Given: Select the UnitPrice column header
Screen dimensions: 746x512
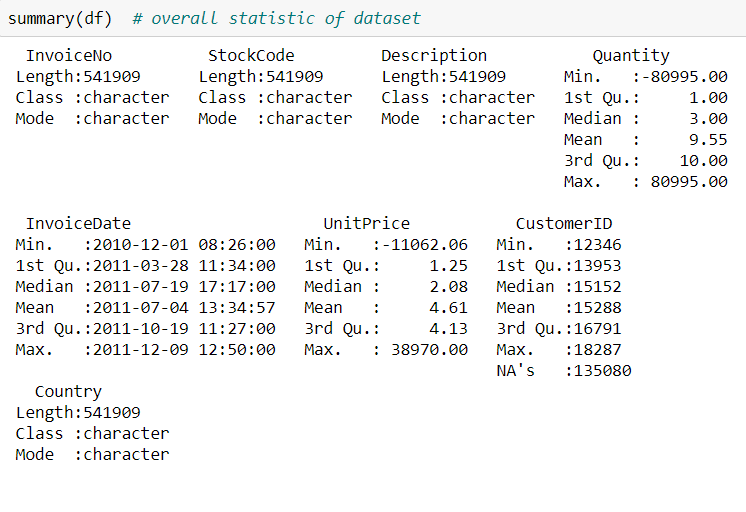Looking at the screenshot, I should pos(366,224).
